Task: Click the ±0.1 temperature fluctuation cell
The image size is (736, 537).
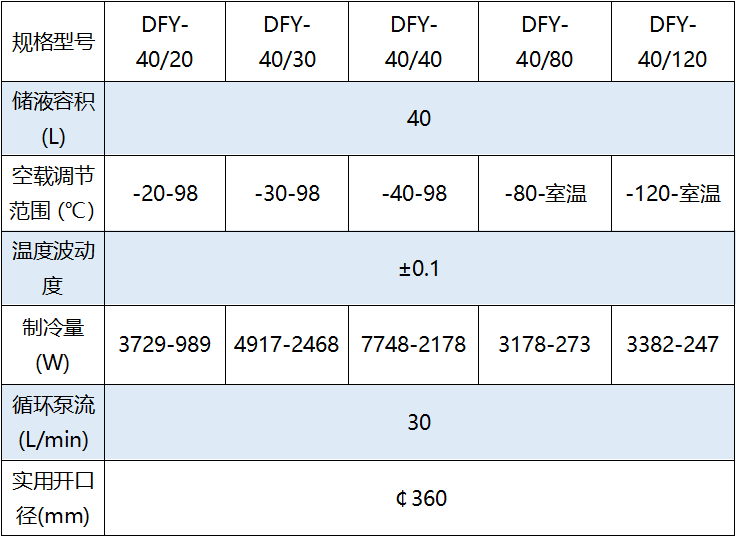Action: [419, 269]
